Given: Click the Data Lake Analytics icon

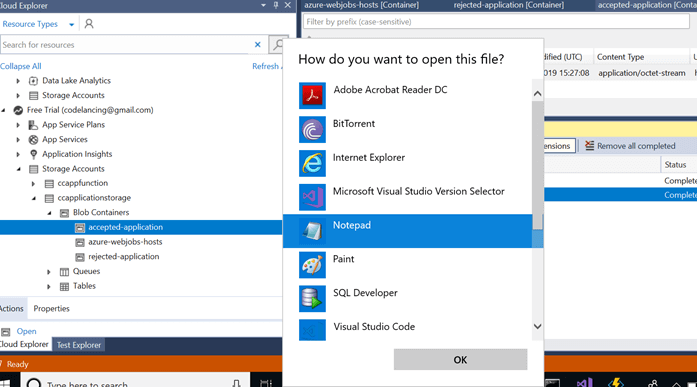Looking at the screenshot, I should [x=33, y=81].
